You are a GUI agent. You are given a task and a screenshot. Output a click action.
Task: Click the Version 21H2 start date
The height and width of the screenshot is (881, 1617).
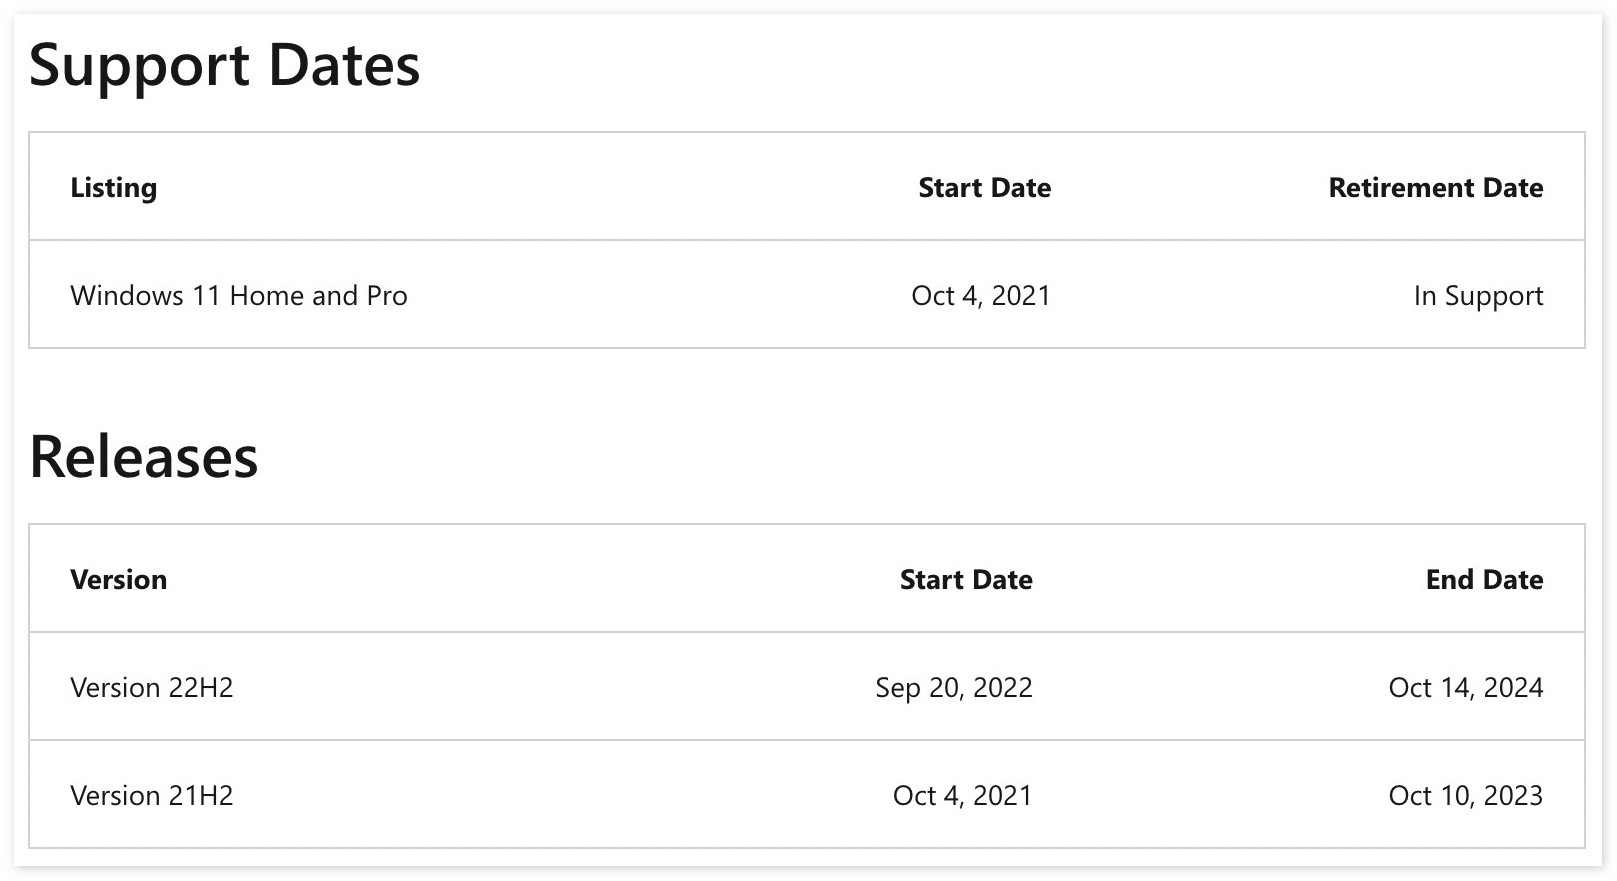tap(962, 796)
